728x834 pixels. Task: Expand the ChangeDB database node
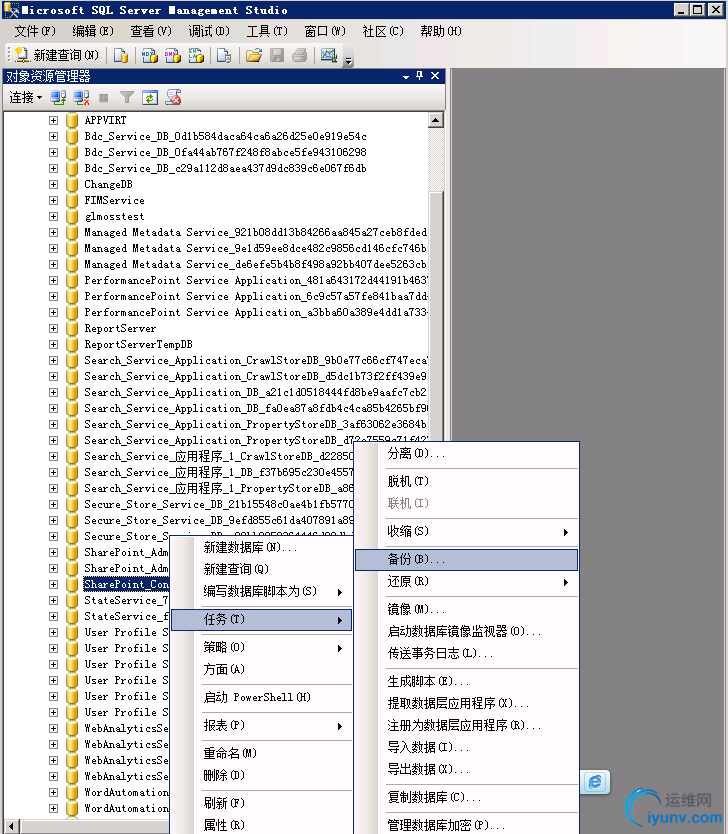[53, 185]
